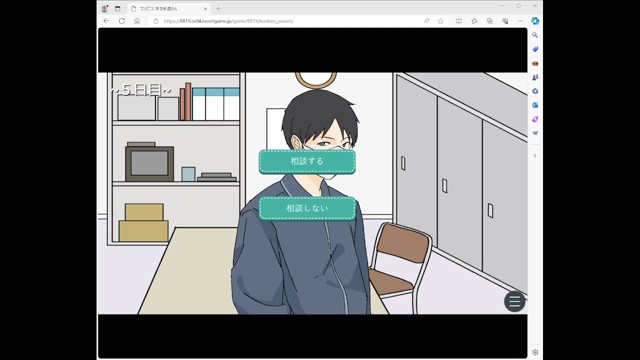
Task: Close the current game tab
Action: [205, 9]
